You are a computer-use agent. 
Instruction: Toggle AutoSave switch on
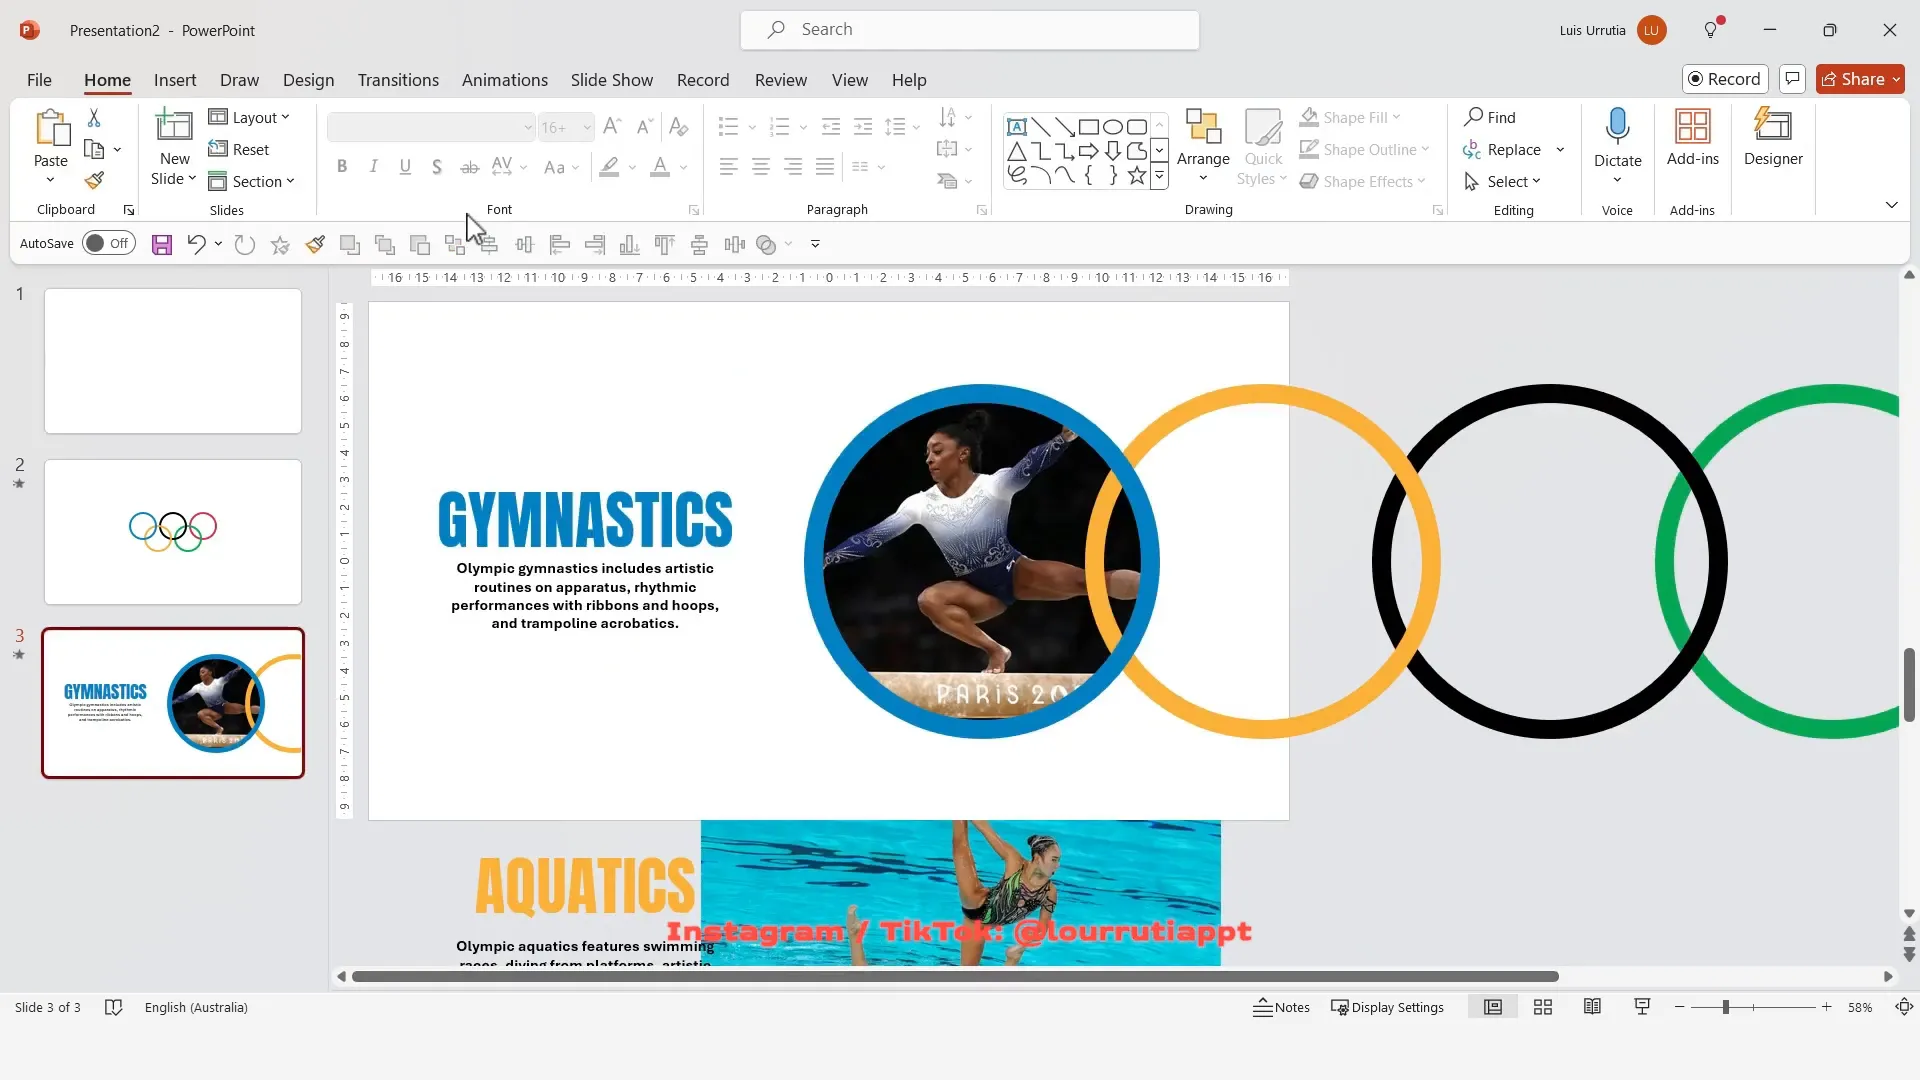click(x=108, y=243)
